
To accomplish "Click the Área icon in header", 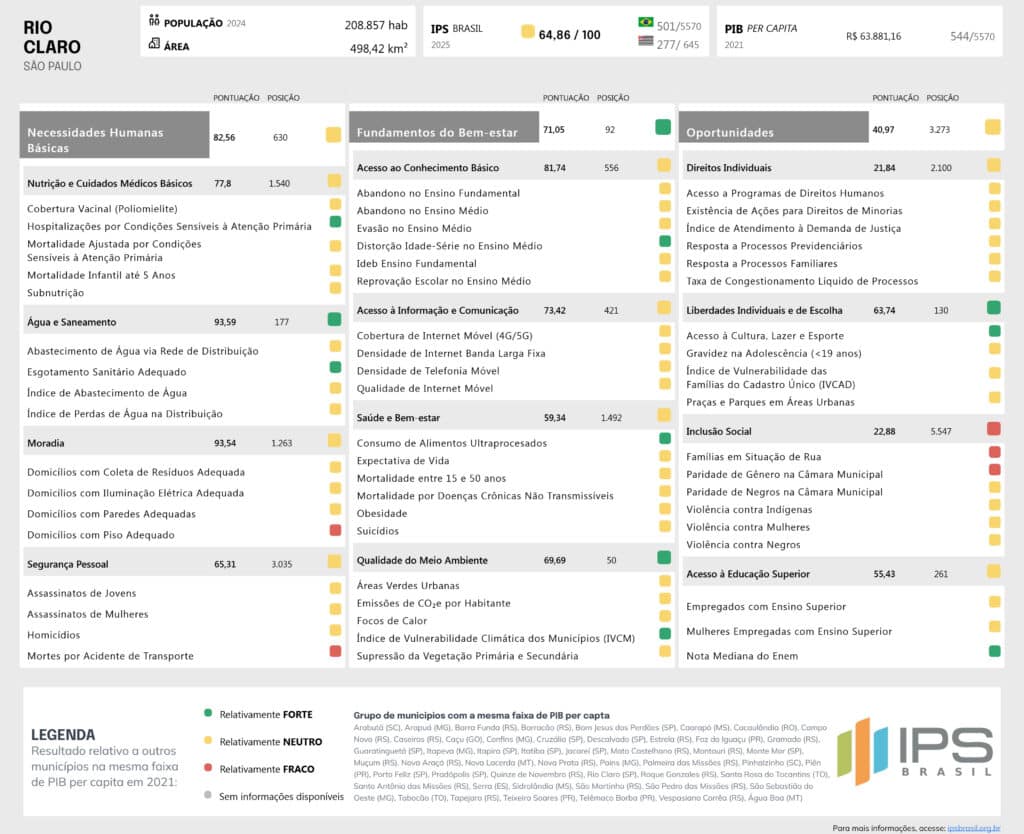I will pyautogui.click(x=154, y=44).
